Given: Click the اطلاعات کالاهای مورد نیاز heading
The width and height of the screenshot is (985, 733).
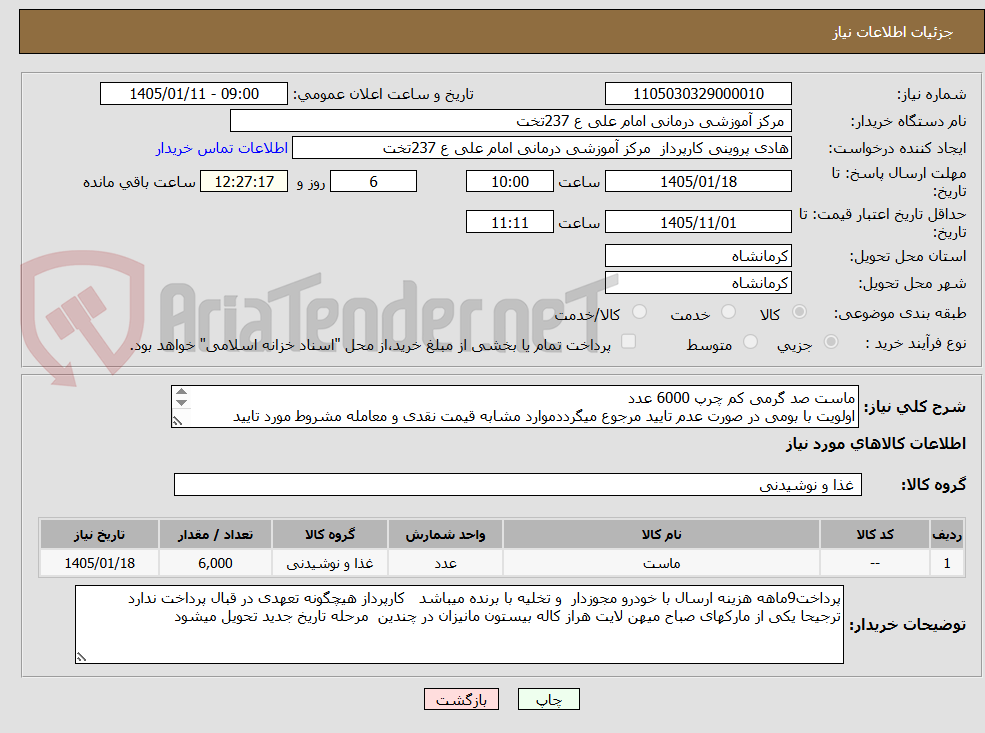Looking at the screenshot, I should point(876,443).
